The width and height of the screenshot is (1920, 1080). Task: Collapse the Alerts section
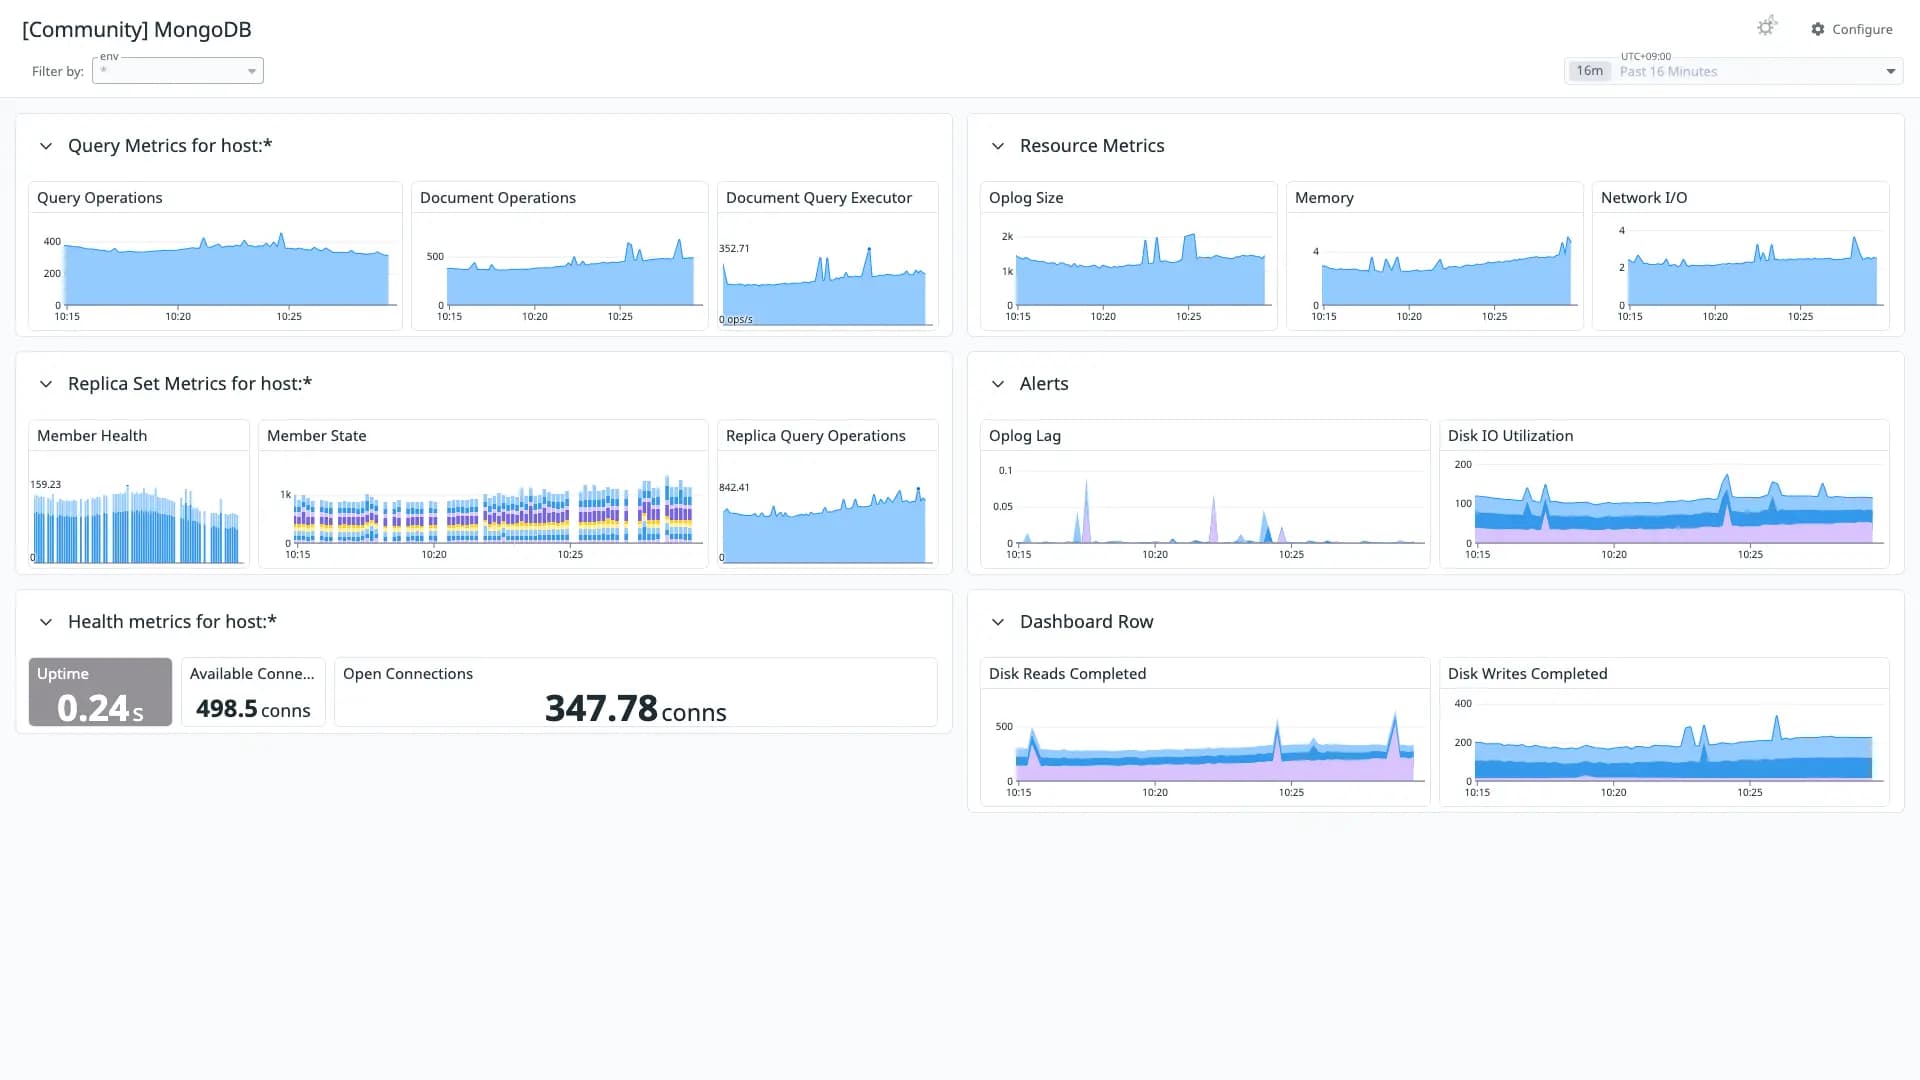(997, 384)
